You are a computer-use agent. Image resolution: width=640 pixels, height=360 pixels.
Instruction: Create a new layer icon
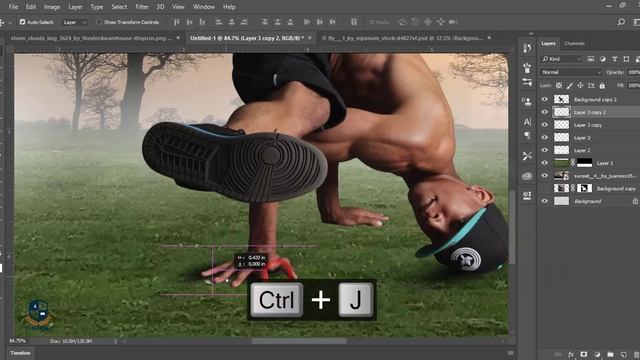coord(623,354)
